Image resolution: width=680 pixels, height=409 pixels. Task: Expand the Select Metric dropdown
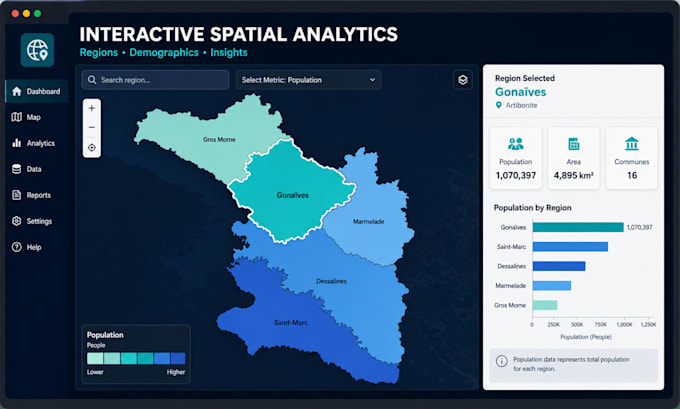308,80
